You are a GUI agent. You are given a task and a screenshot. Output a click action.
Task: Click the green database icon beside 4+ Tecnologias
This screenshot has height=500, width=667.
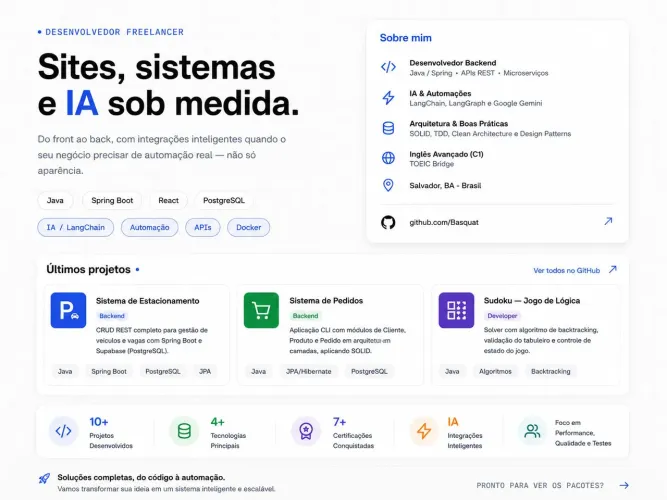[x=184, y=431]
